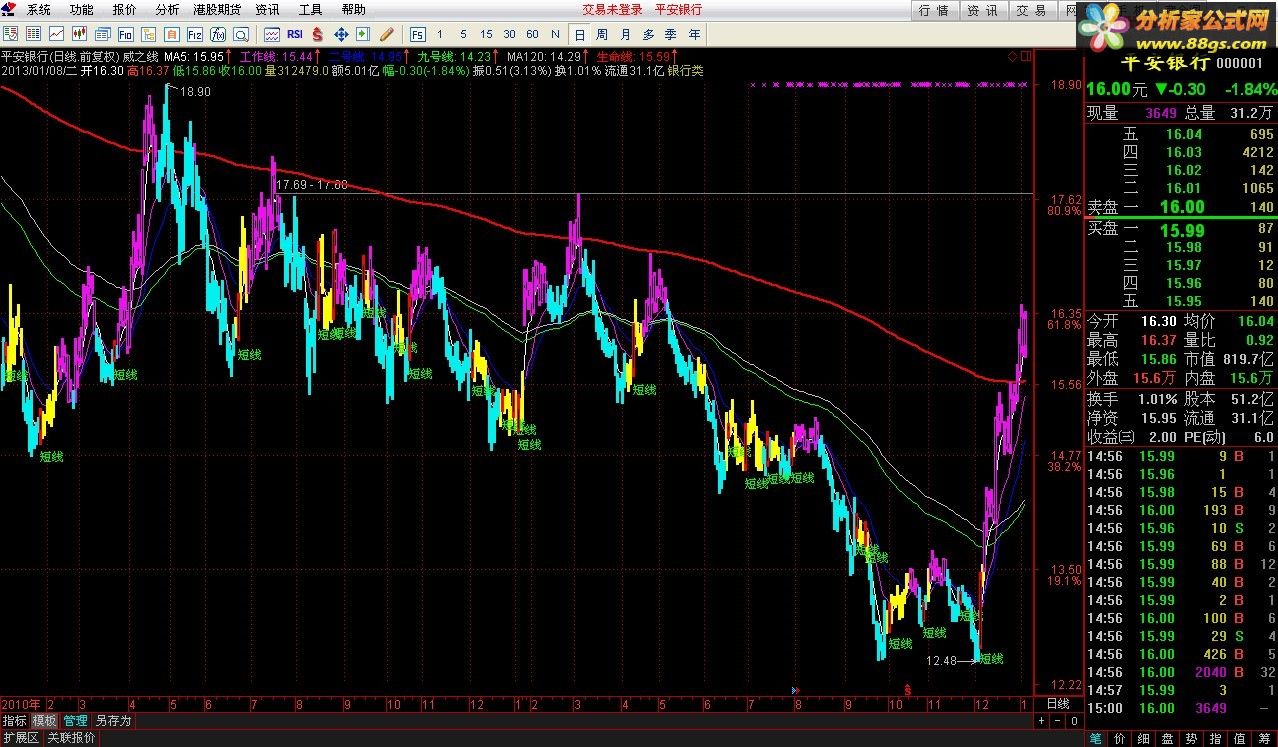This screenshot has width=1278, height=747.
Task: Click the F10 company info icon
Action: [126, 34]
